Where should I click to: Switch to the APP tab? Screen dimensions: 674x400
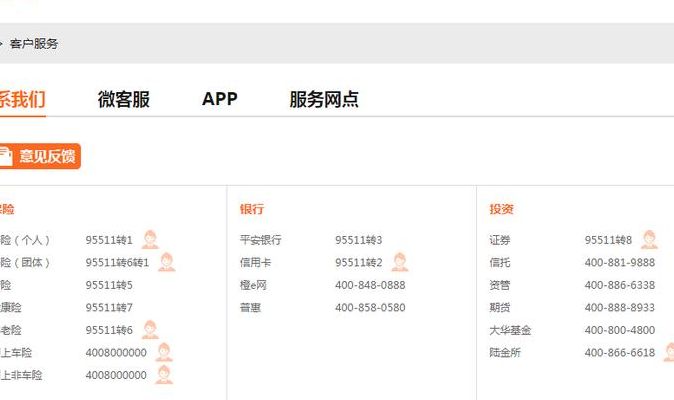tap(220, 99)
